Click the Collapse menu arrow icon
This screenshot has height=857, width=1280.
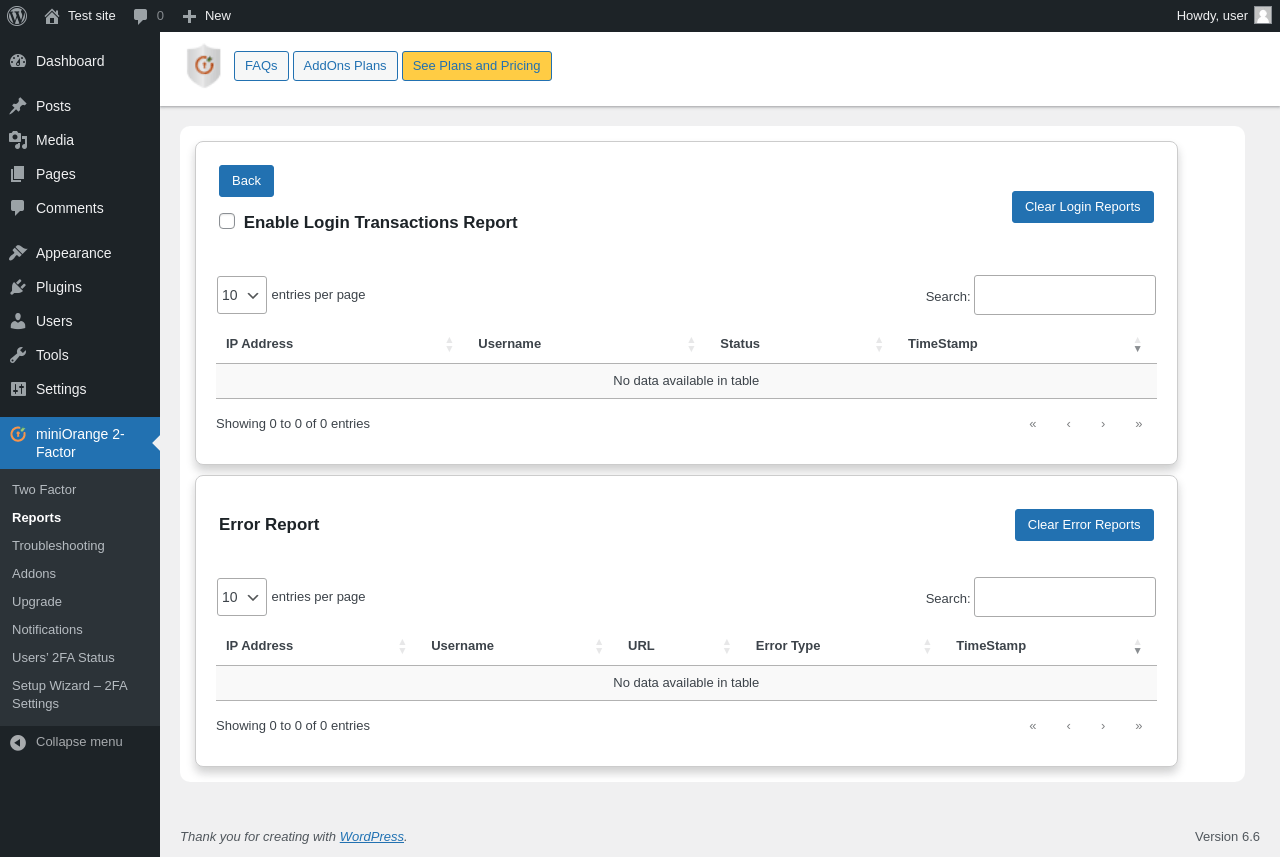tap(18, 742)
